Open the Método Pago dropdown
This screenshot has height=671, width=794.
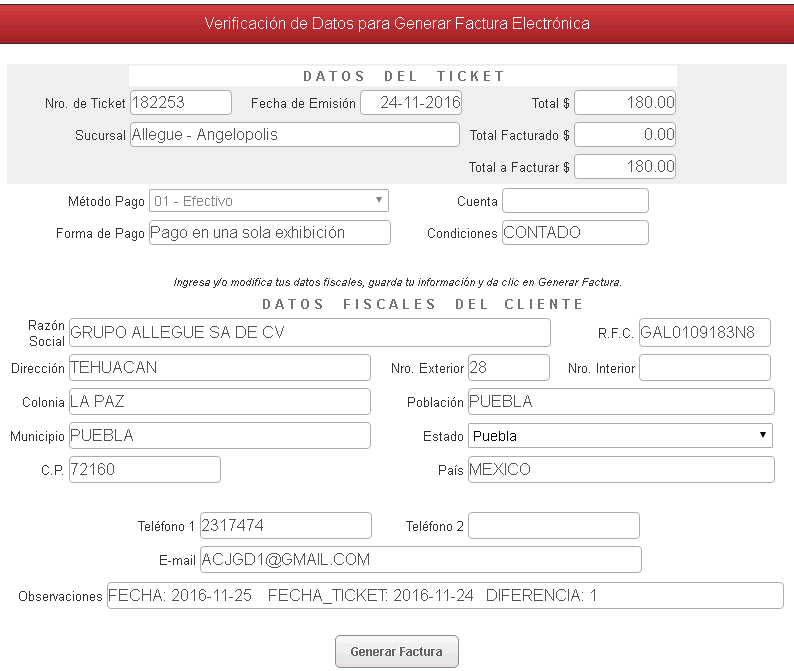click(269, 201)
